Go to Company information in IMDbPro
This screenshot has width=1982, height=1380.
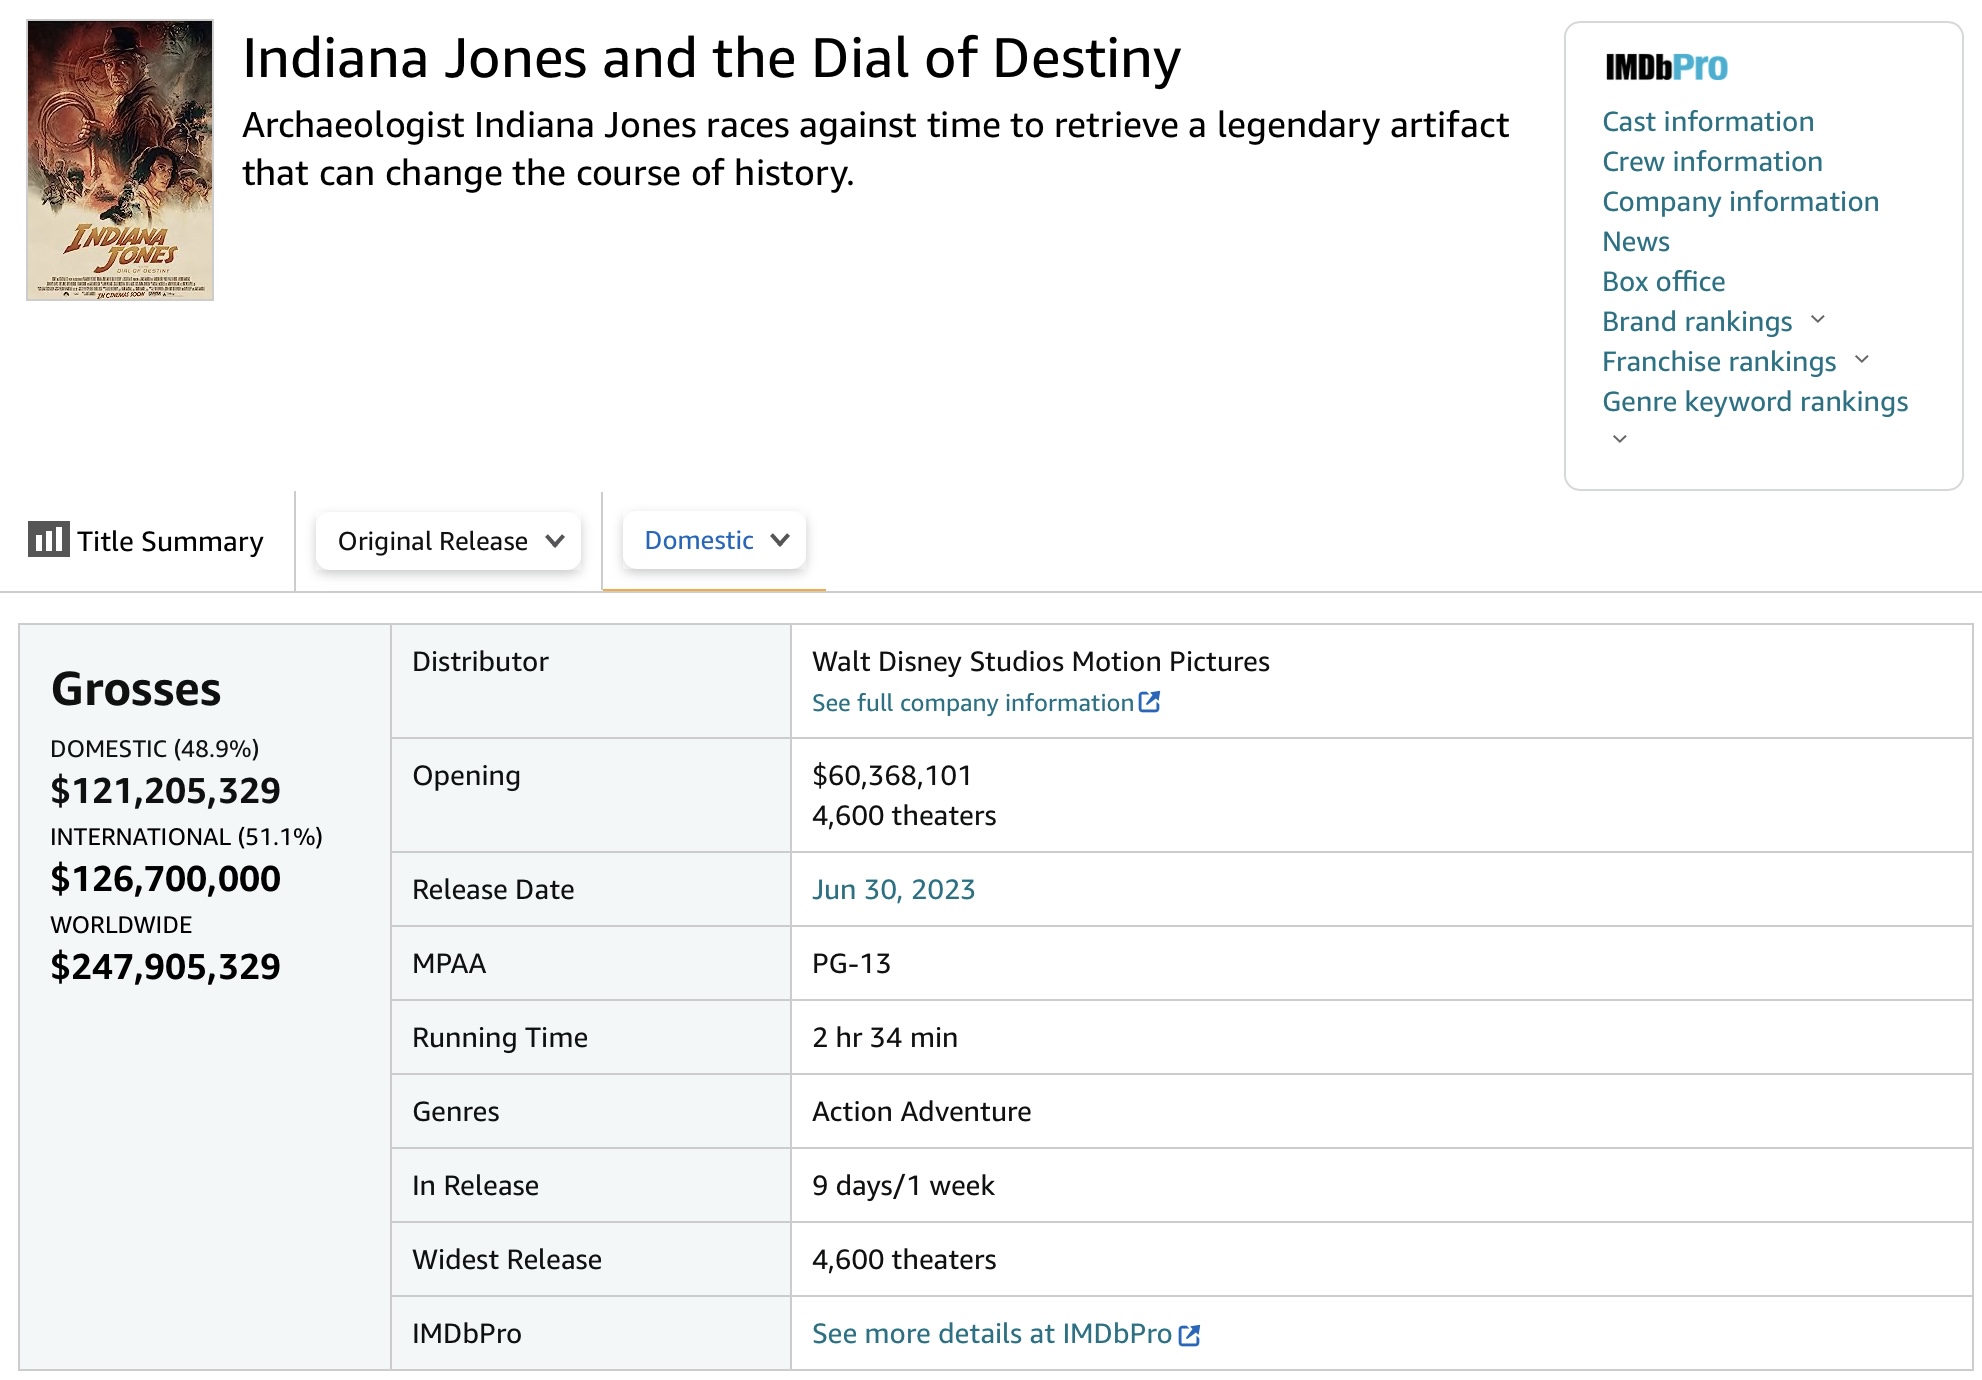tap(1740, 202)
